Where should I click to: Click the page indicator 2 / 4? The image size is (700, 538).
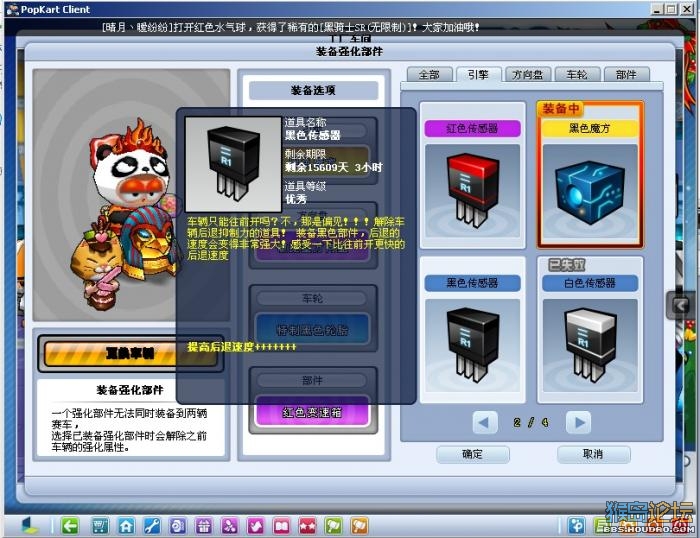(531, 422)
